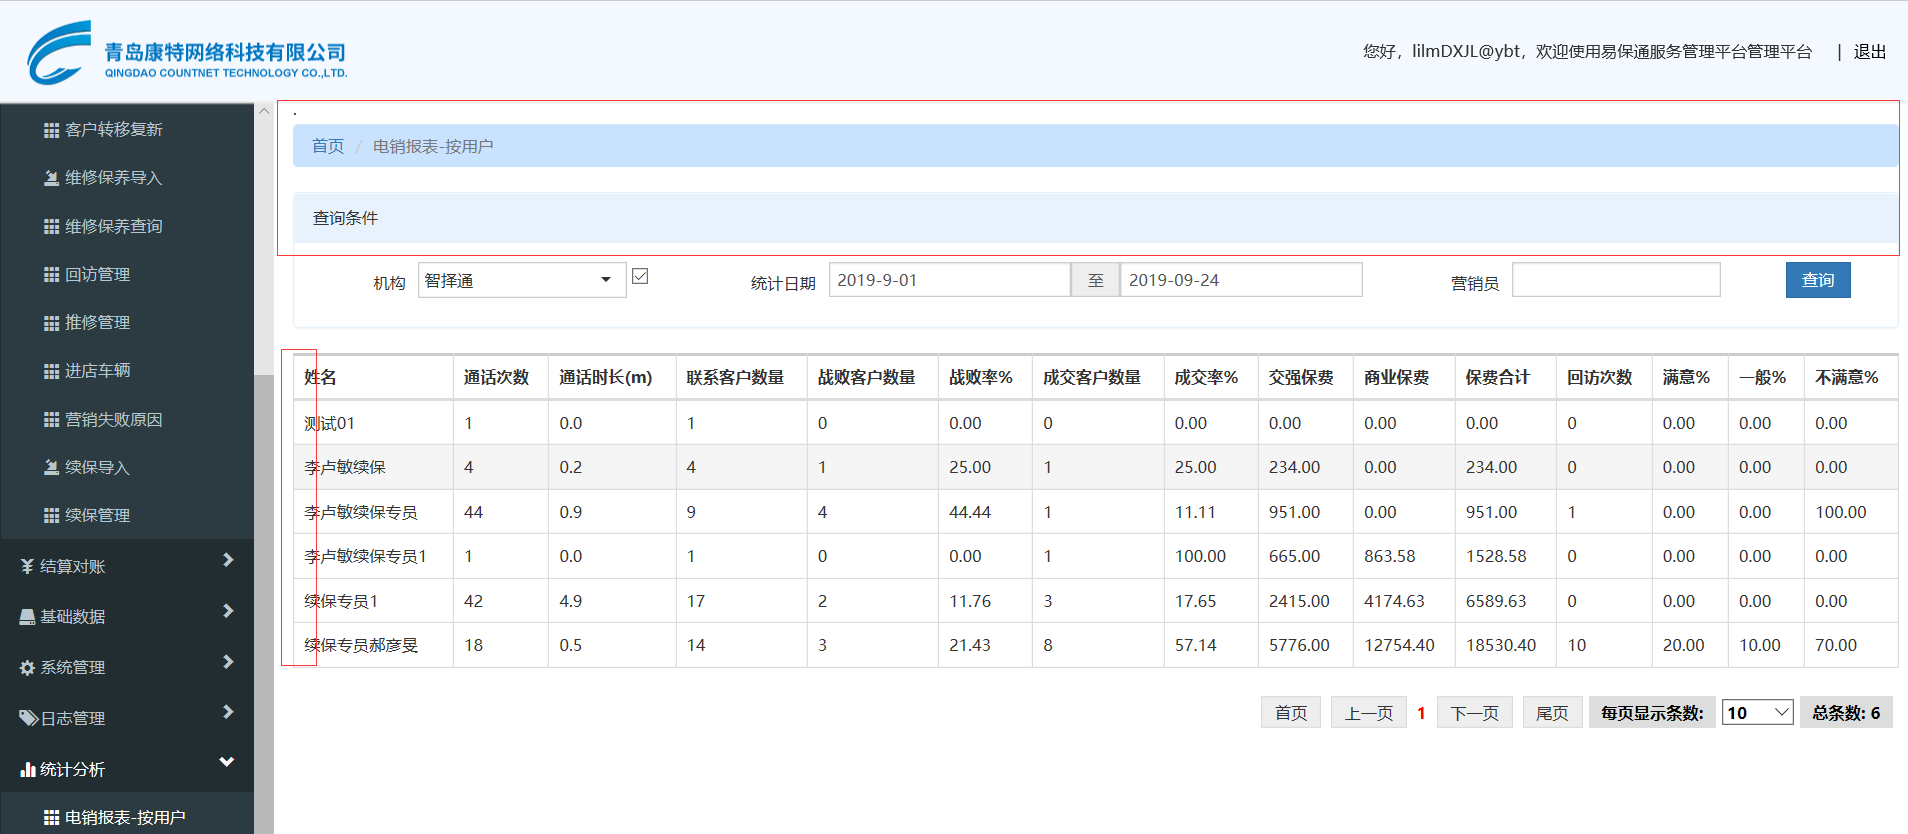1908x834 pixels.
Task: Expand the 结算对账 menu arrow
Action: pyautogui.click(x=228, y=560)
